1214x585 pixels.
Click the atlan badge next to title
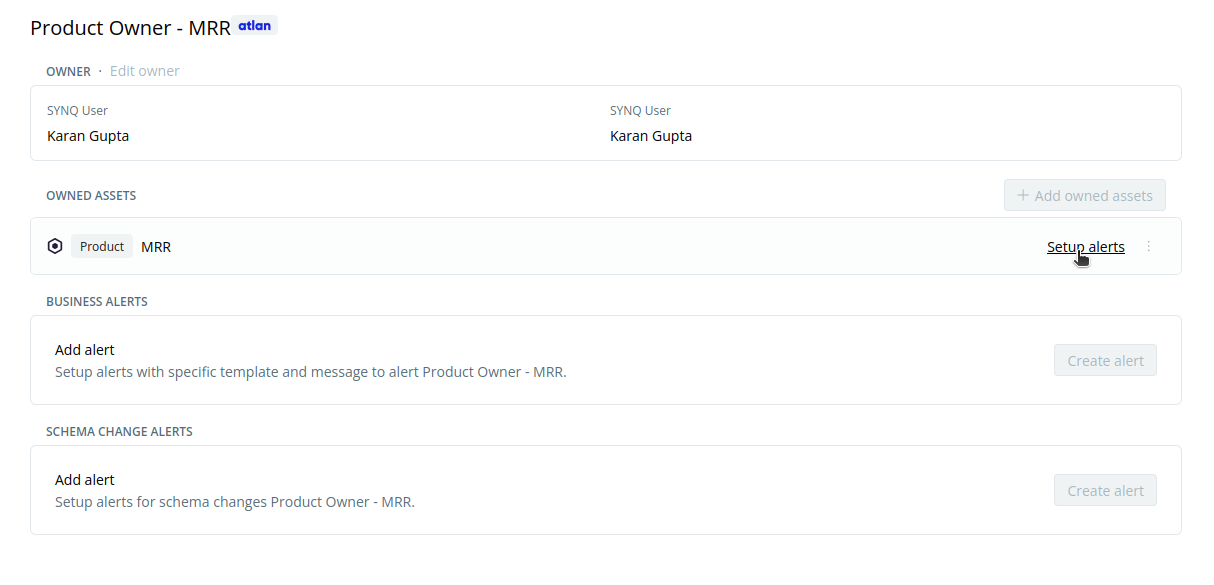coord(255,26)
